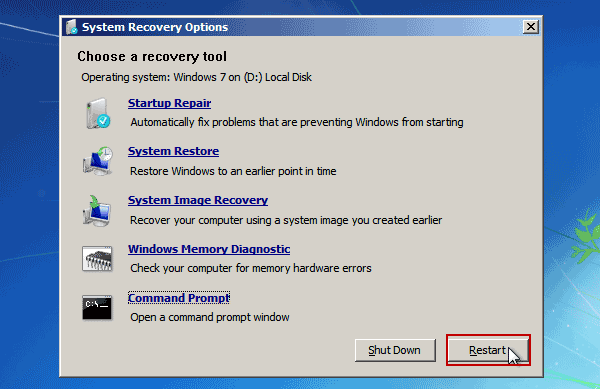The width and height of the screenshot is (600, 389).
Task: Click the System Recovery Options title text
Action: click(x=155, y=27)
